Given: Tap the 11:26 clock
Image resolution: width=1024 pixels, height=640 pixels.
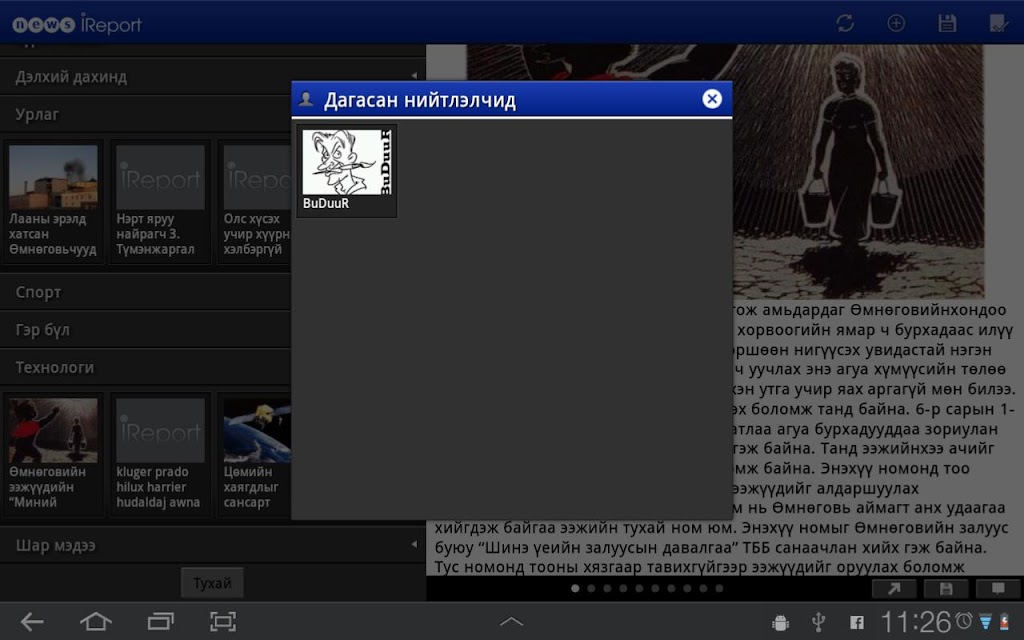Looking at the screenshot, I should (916, 622).
